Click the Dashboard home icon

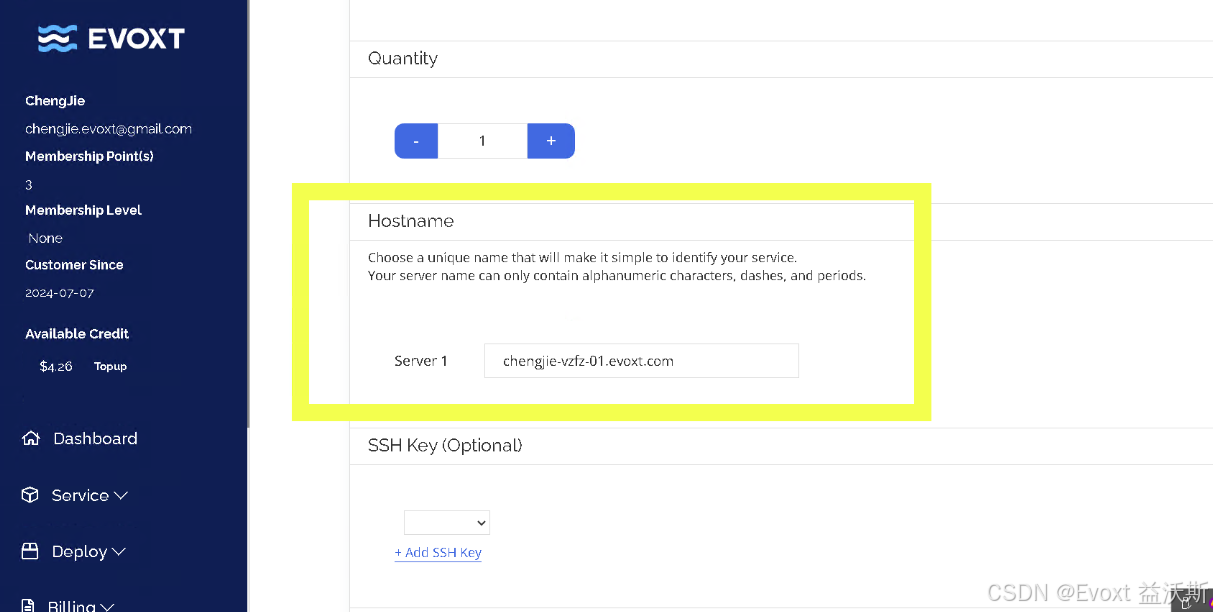31,438
